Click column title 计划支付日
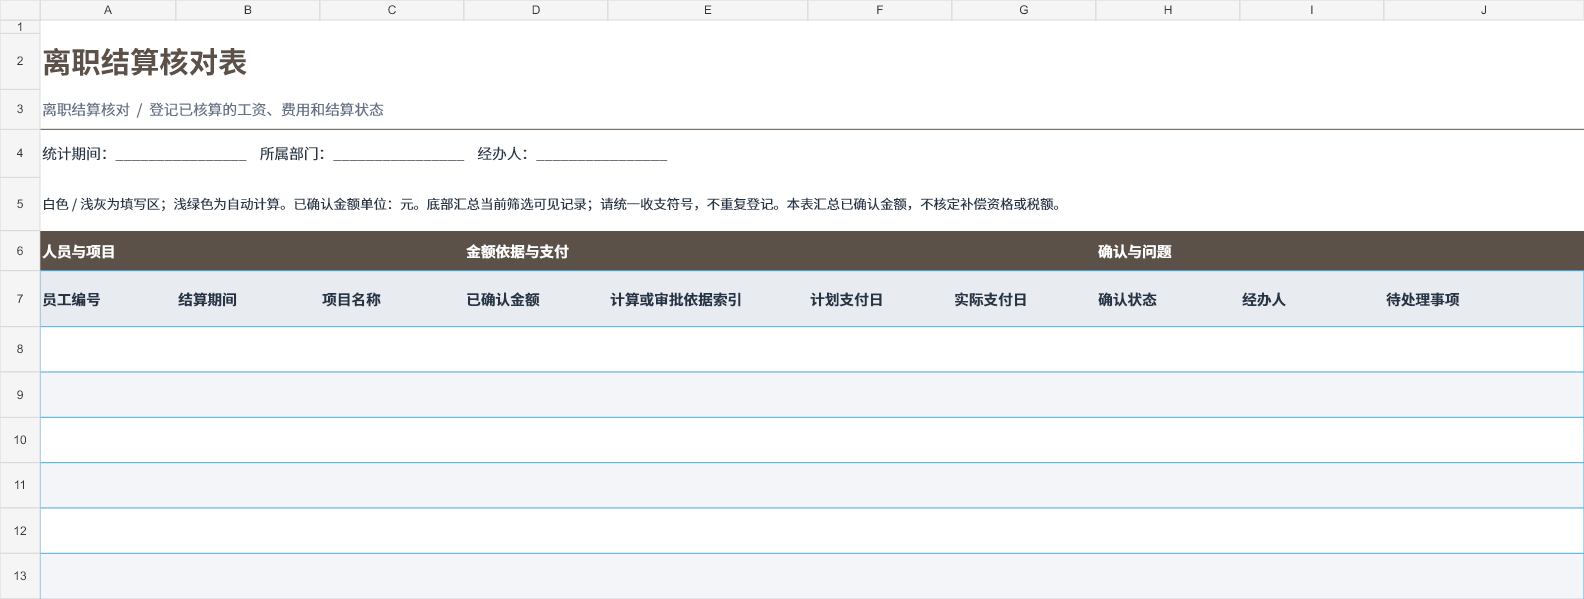The width and height of the screenshot is (1584, 599). coord(847,300)
